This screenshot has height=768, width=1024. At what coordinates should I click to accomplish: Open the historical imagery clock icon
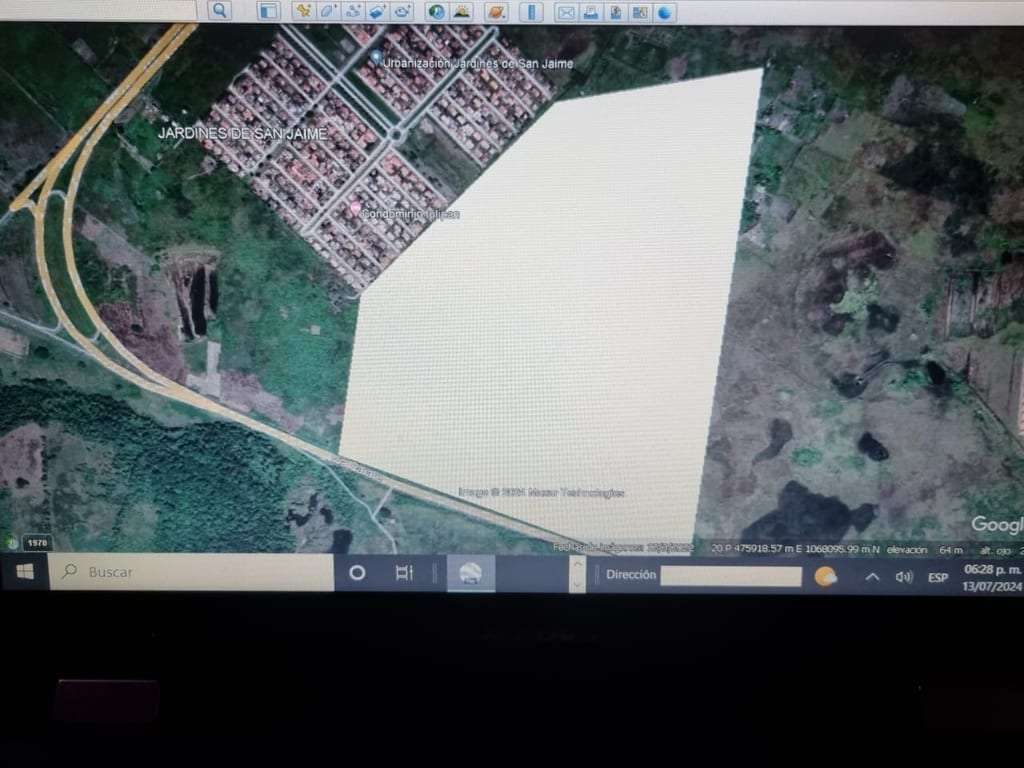point(436,12)
